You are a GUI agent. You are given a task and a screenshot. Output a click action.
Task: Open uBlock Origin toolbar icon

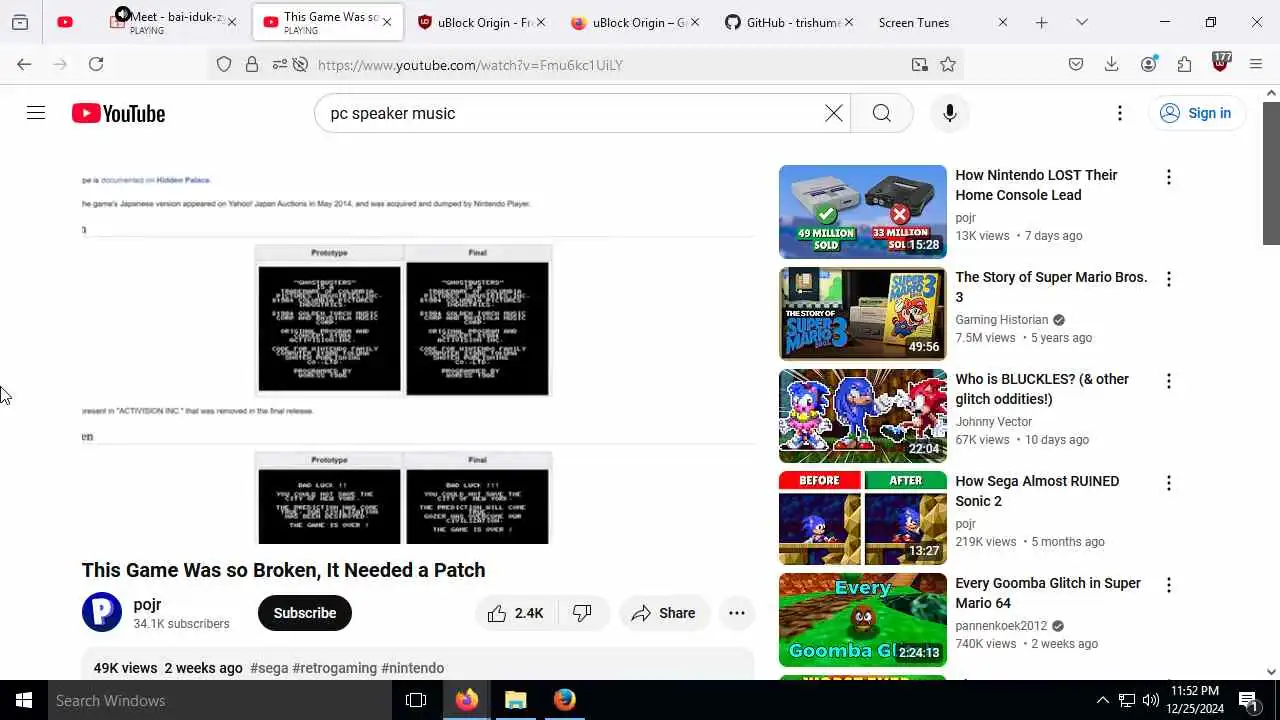tap(1220, 63)
